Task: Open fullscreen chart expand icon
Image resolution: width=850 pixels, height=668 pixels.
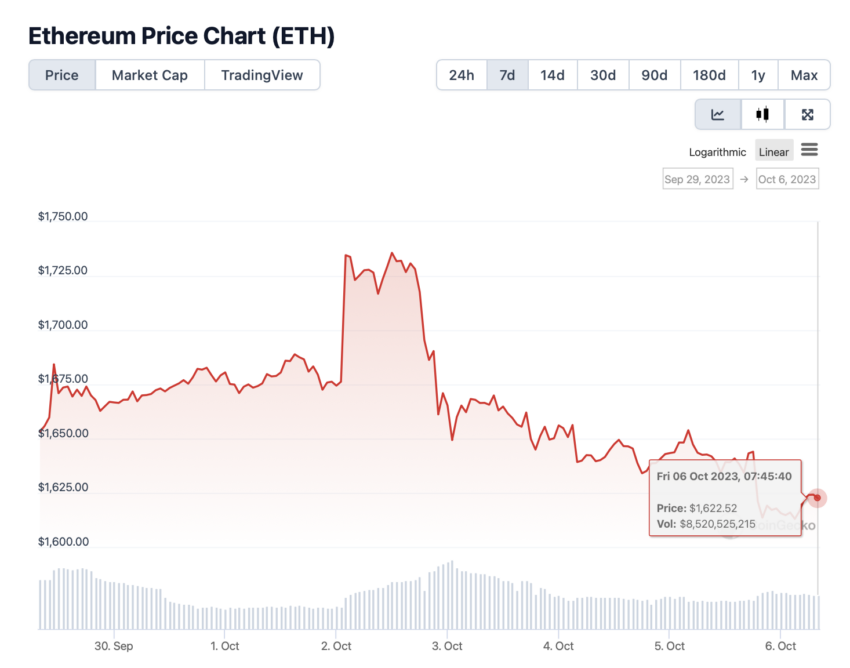Action: pos(807,114)
